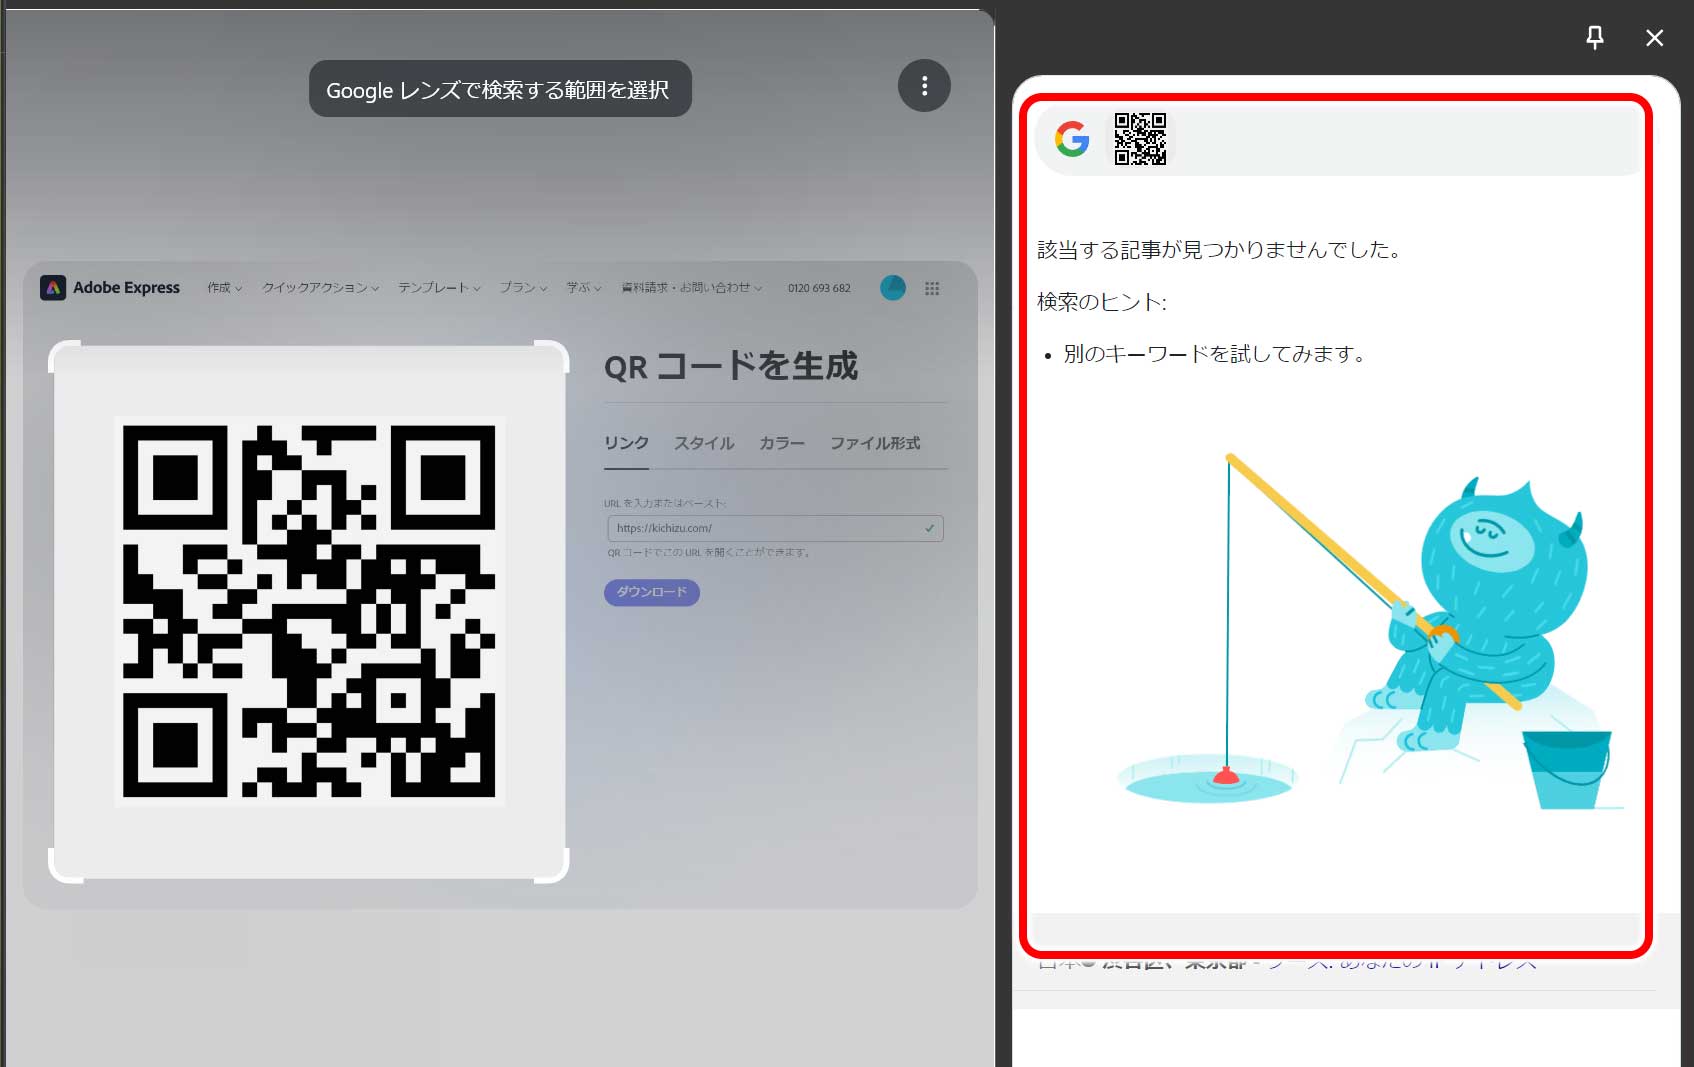The image size is (1694, 1067).
Task: Switch to the スタイル tab
Action: (704, 443)
